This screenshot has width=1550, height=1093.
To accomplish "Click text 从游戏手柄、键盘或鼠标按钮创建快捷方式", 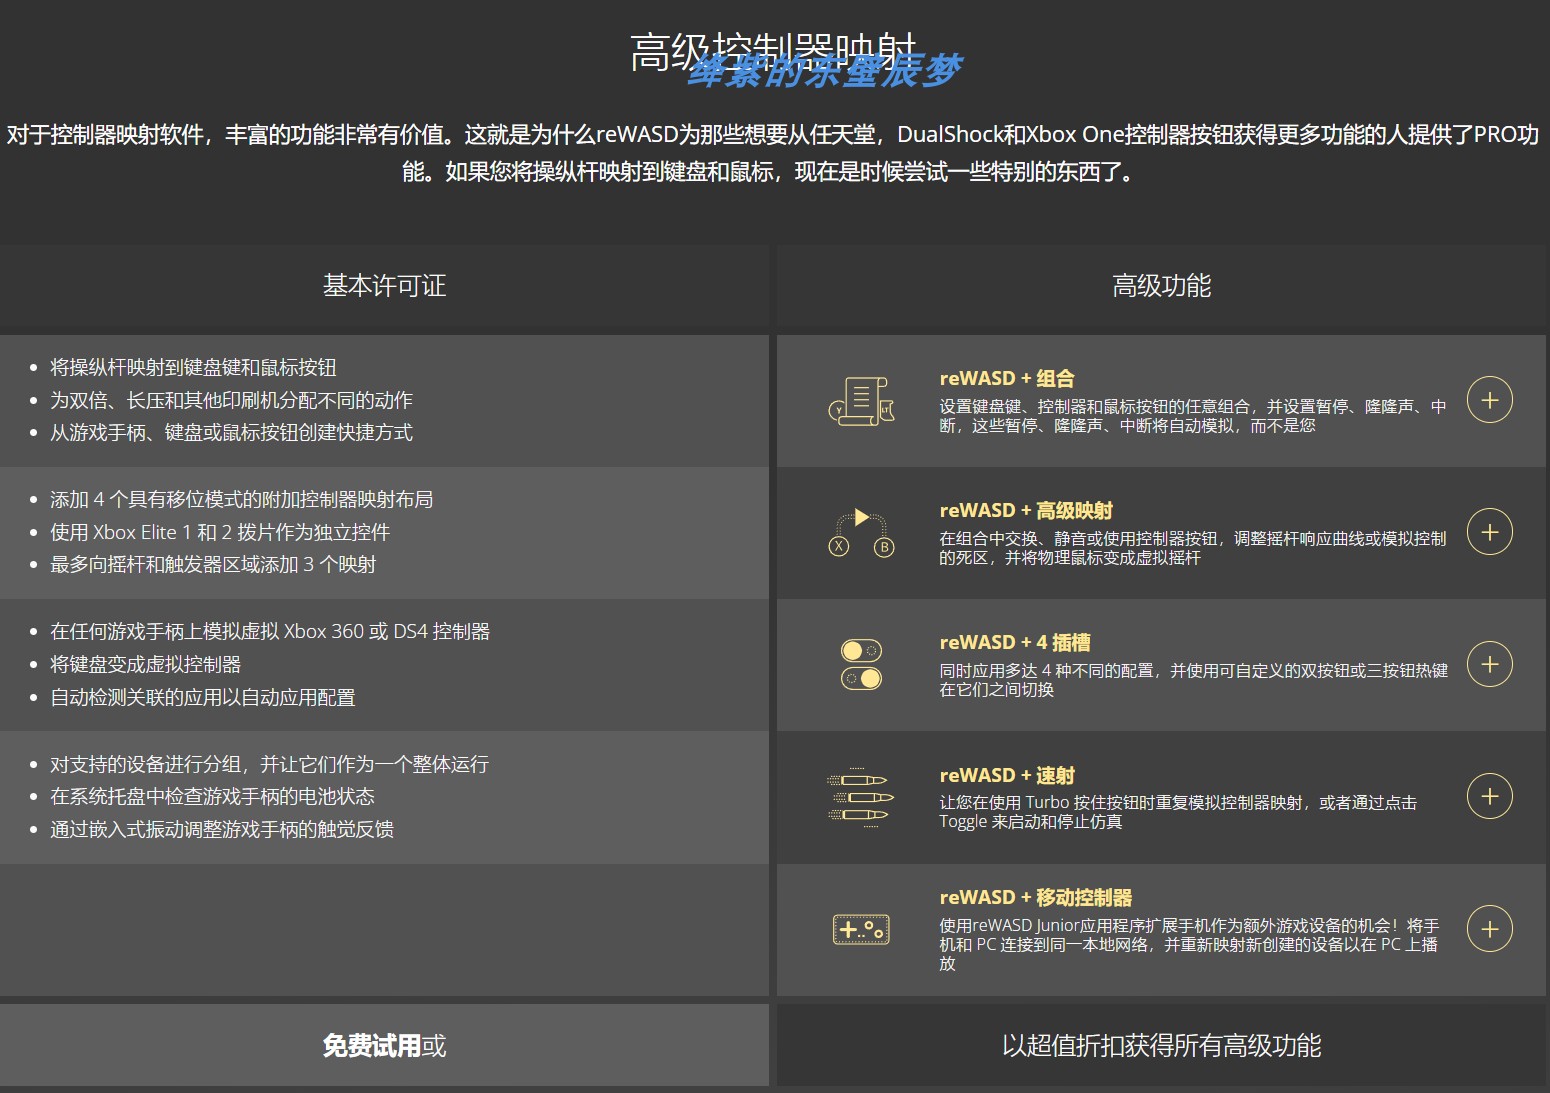I will 231,432.
